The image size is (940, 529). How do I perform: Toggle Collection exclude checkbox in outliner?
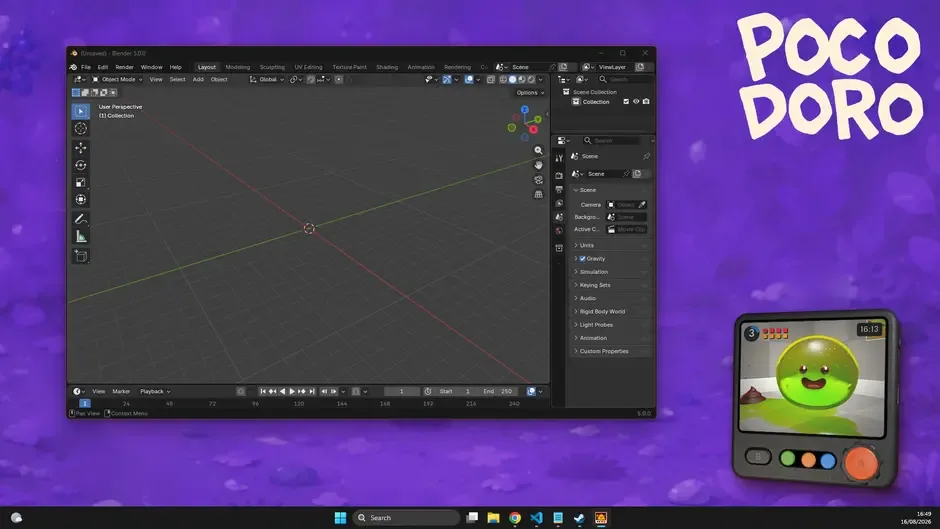click(626, 102)
